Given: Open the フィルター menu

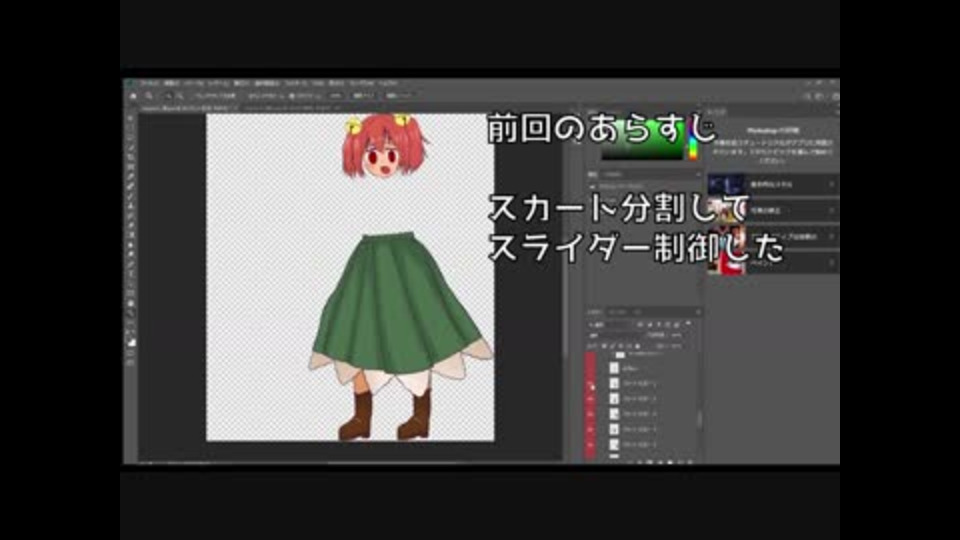Looking at the screenshot, I should [296, 83].
